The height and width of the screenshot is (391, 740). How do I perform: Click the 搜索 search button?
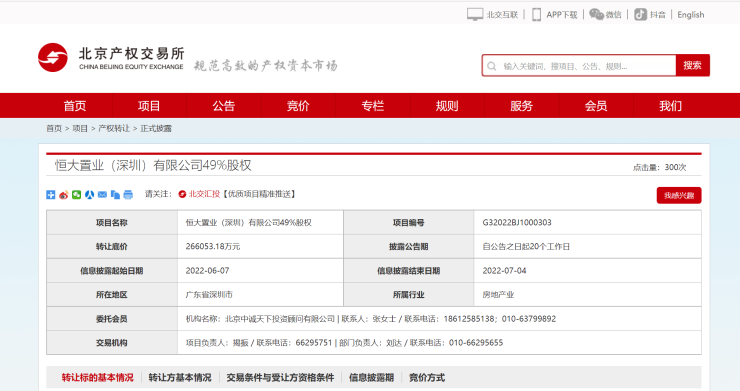[x=692, y=66]
